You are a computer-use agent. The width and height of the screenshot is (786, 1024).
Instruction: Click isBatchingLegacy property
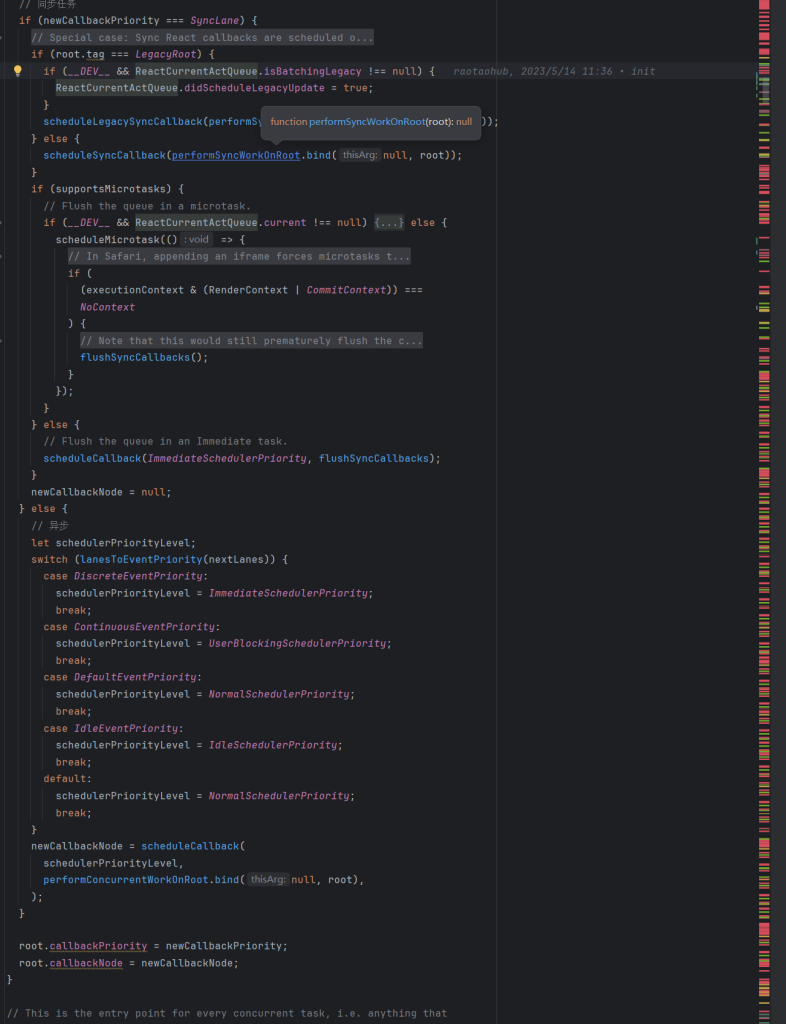click(312, 71)
